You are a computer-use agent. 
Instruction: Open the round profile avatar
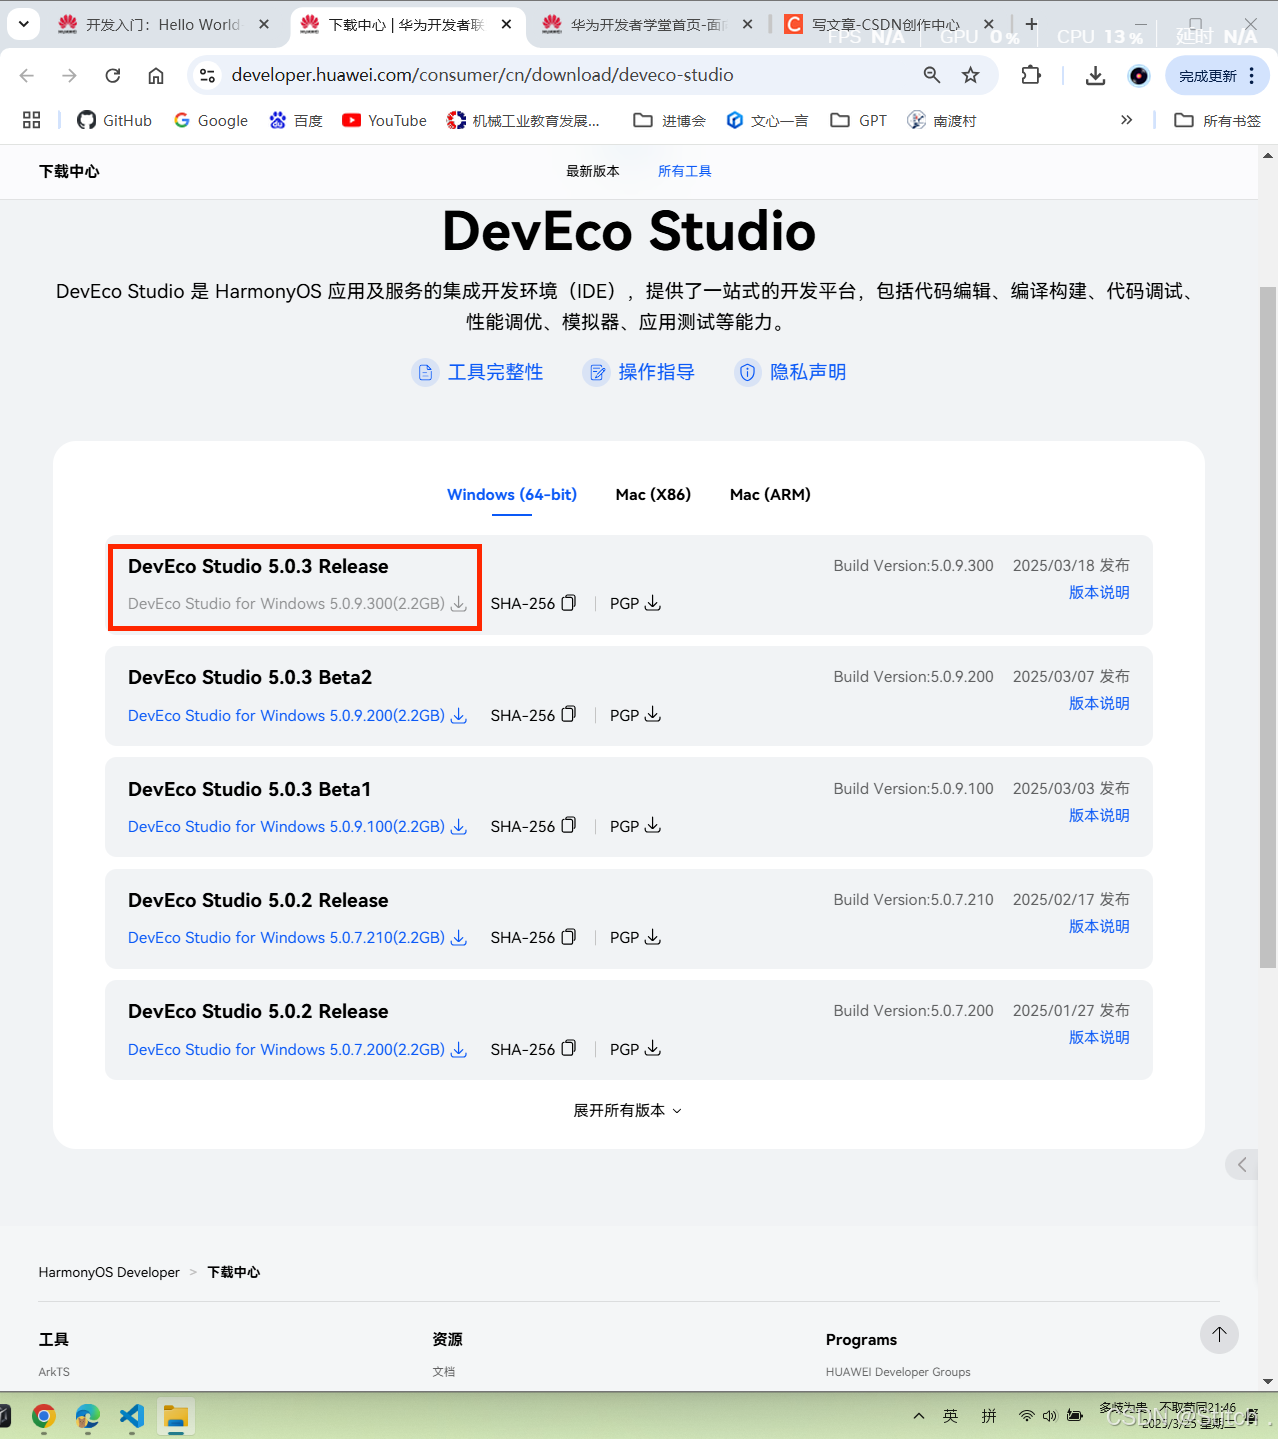click(x=1138, y=75)
